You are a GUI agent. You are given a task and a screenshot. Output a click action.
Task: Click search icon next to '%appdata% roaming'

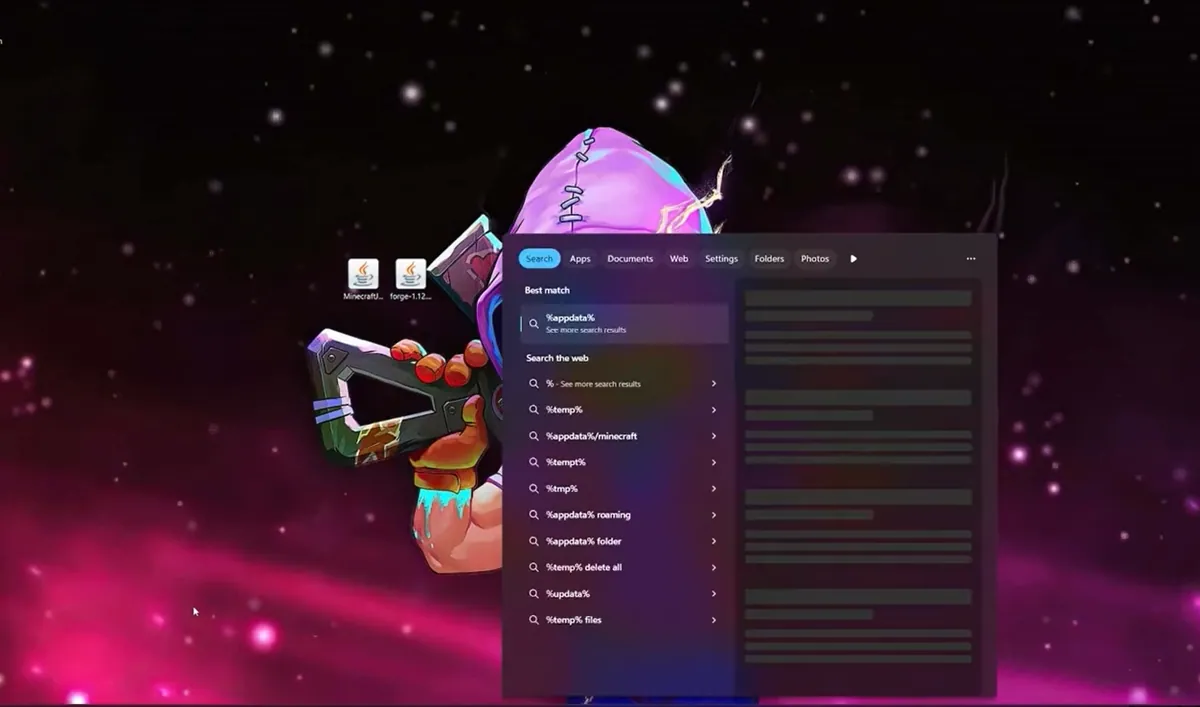pyautogui.click(x=534, y=515)
